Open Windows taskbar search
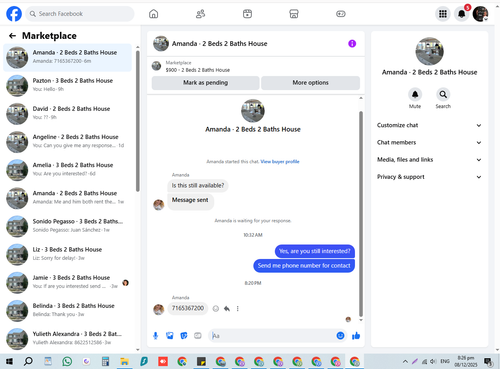500x369 pixels. point(28,361)
